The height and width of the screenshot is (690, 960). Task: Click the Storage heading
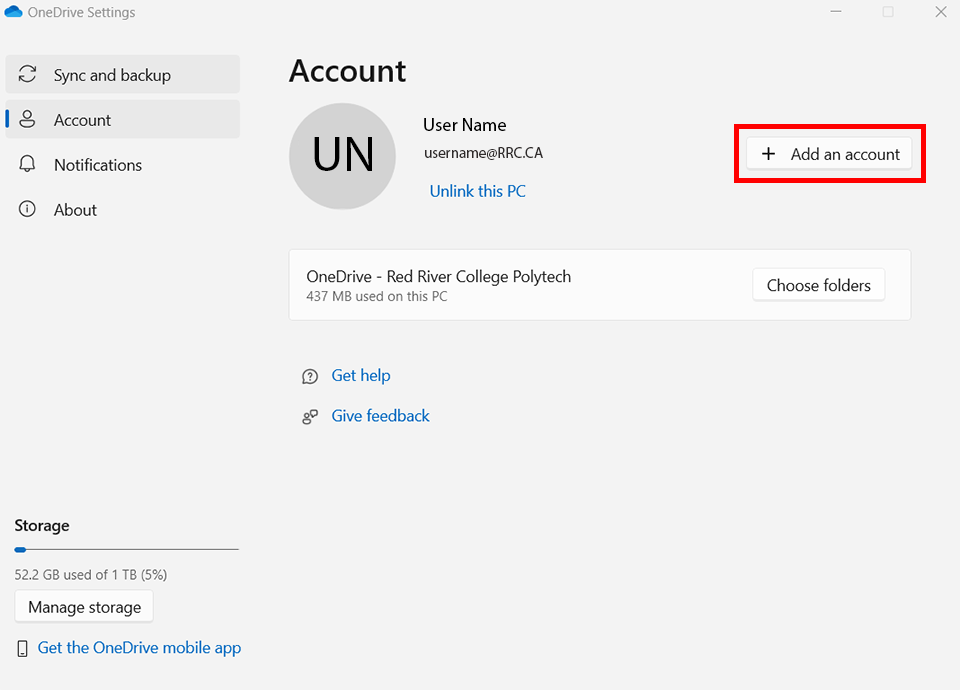(x=42, y=526)
